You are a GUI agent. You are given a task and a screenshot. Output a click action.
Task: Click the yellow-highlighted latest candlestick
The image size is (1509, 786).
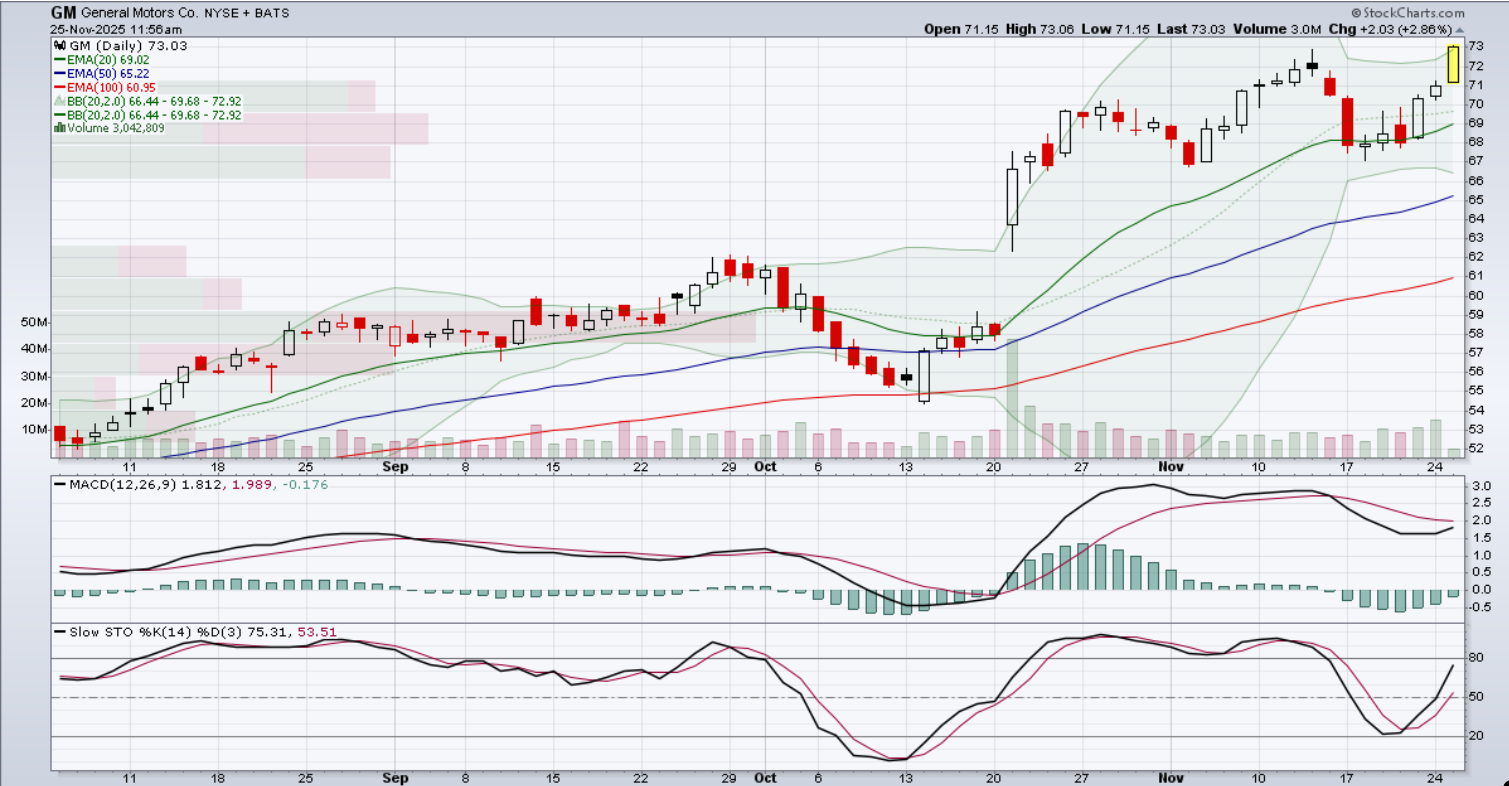point(1453,64)
